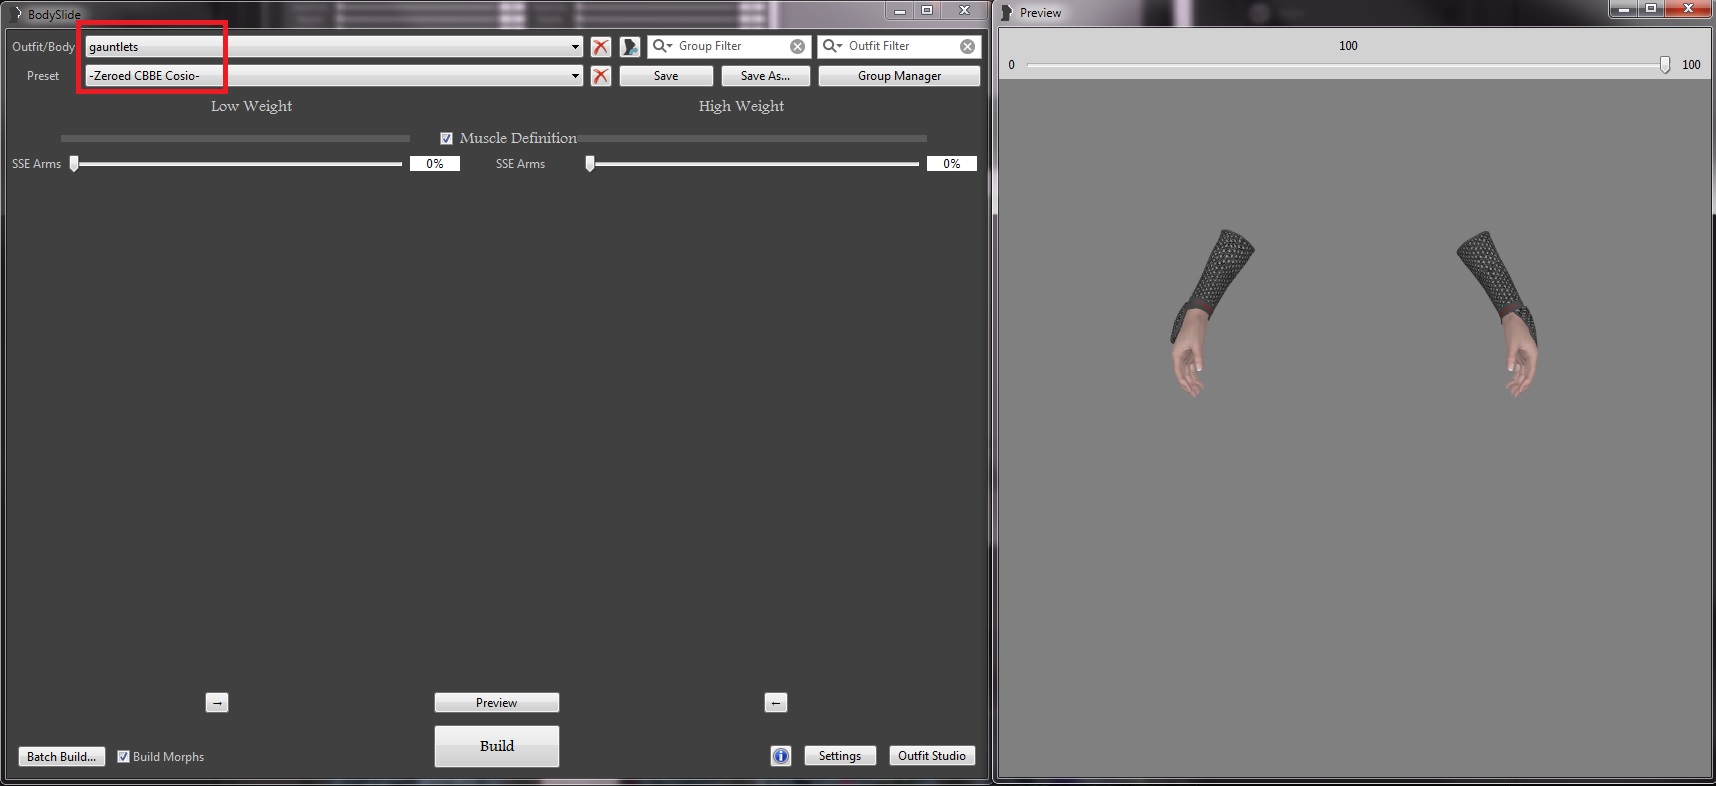Click the Low Weight SSE Arms percent field
This screenshot has height=786, width=1716.
pos(435,164)
